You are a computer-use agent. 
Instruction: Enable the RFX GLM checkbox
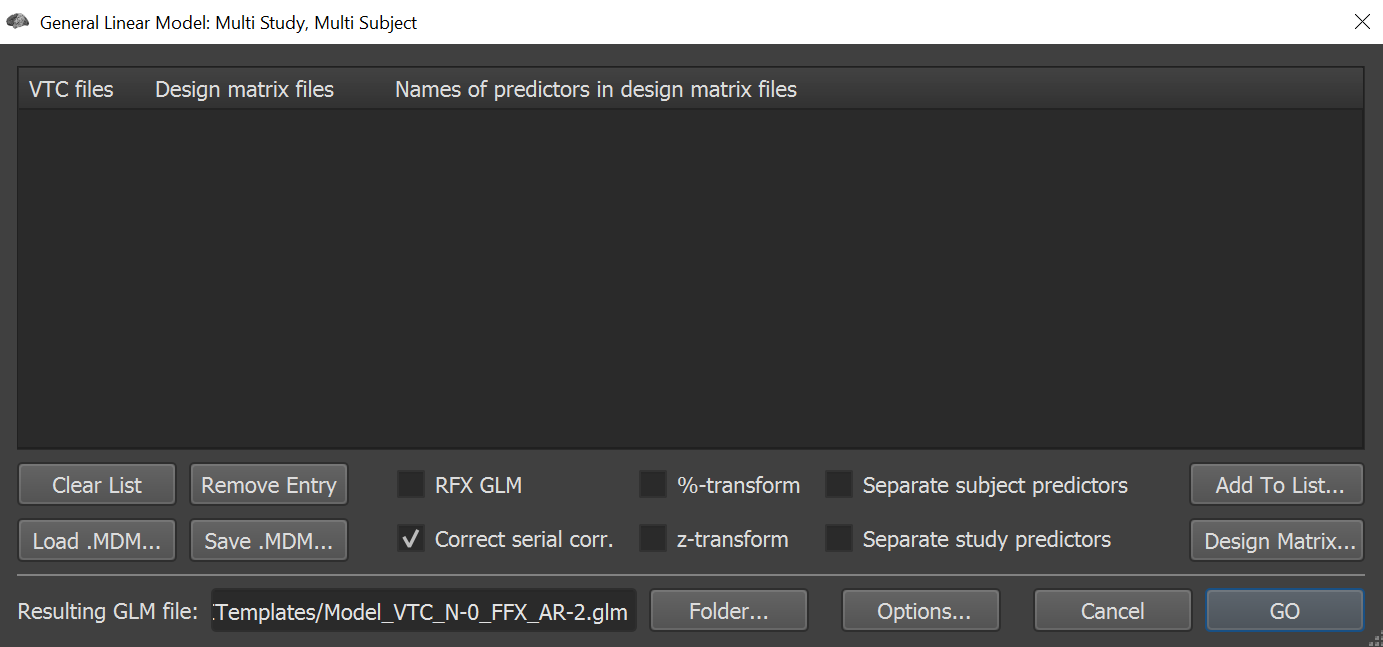411,485
